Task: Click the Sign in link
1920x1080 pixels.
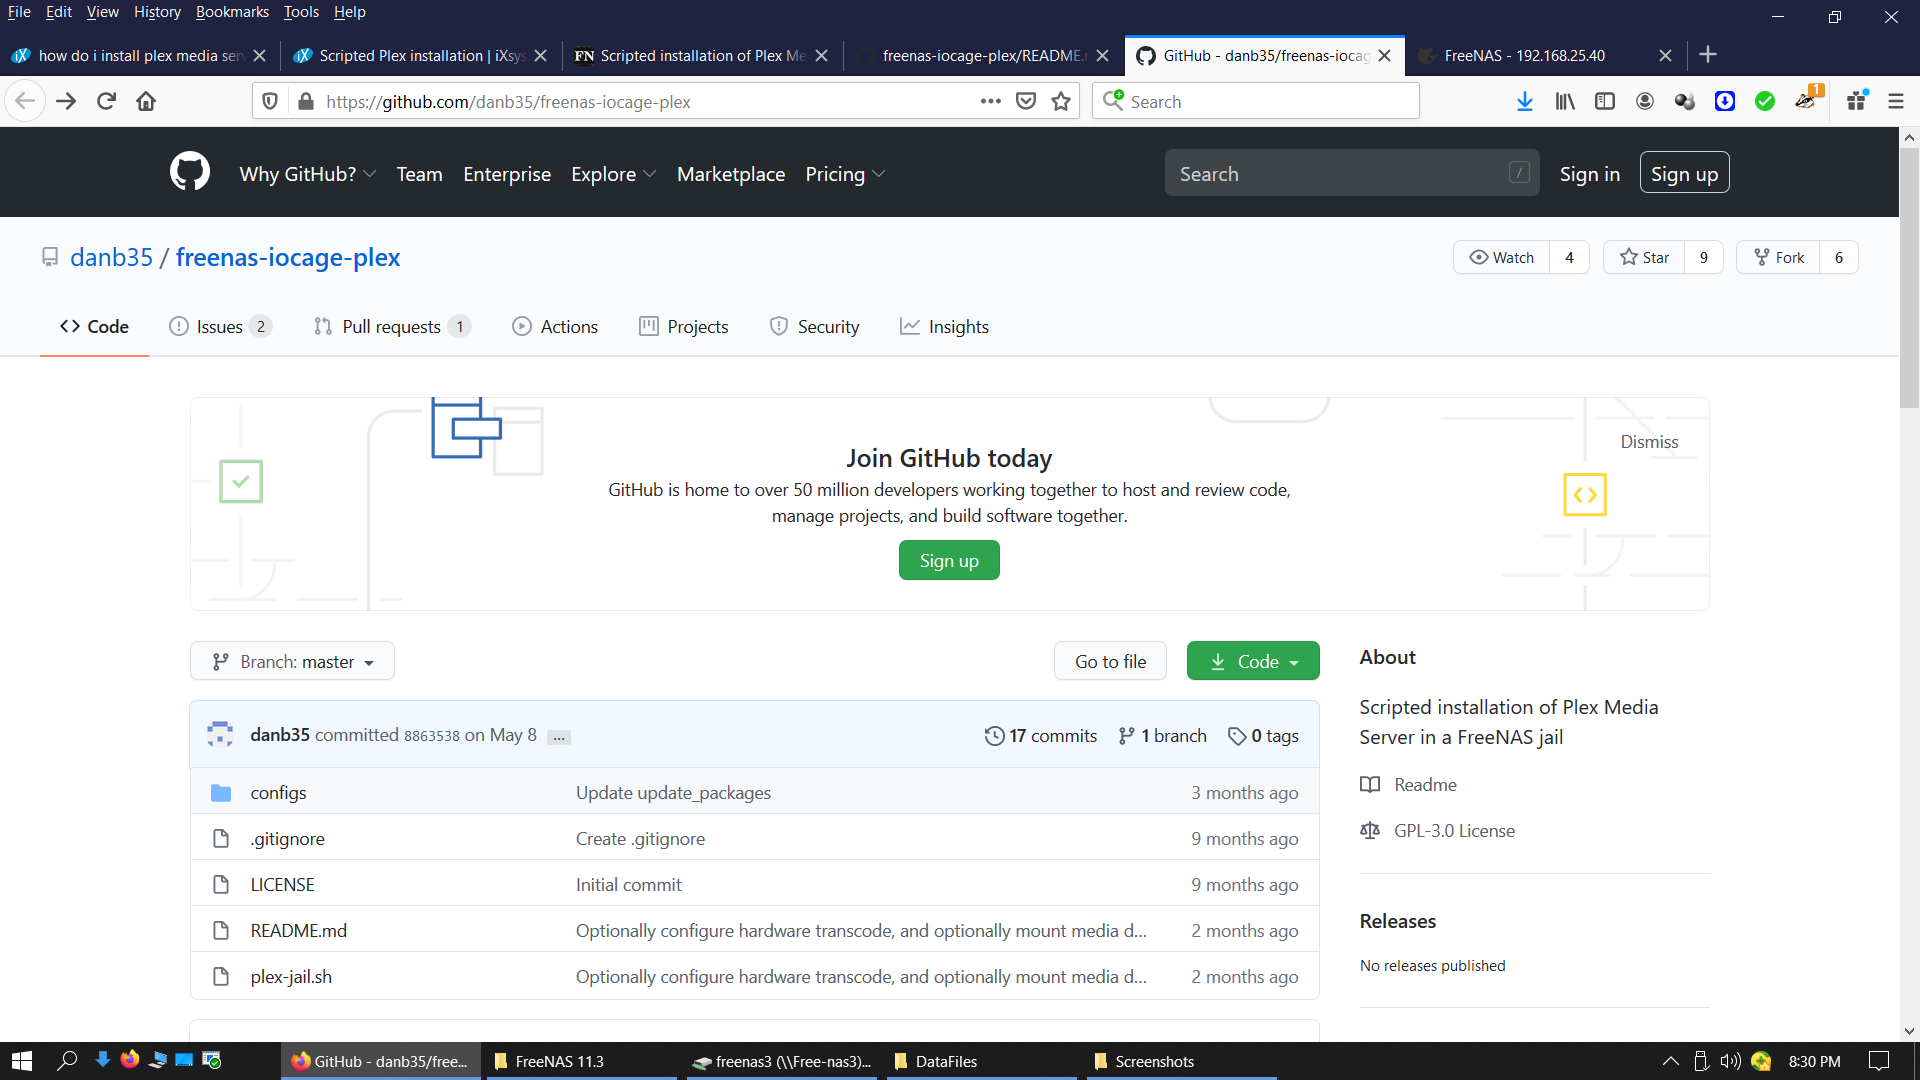Action: coord(1590,174)
